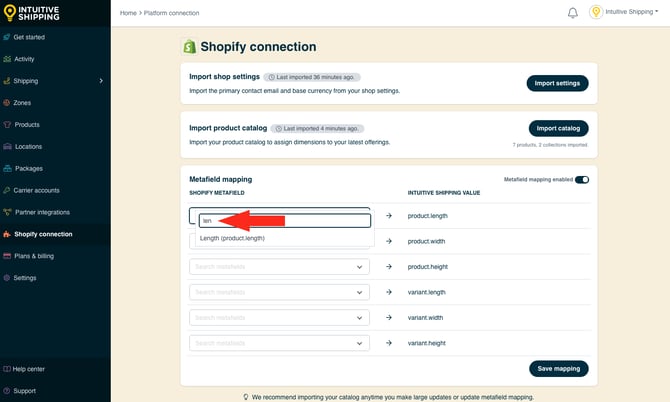The width and height of the screenshot is (670, 402).
Task: Click the arrow icon beside variant.height
Action: click(x=389, y=343)
